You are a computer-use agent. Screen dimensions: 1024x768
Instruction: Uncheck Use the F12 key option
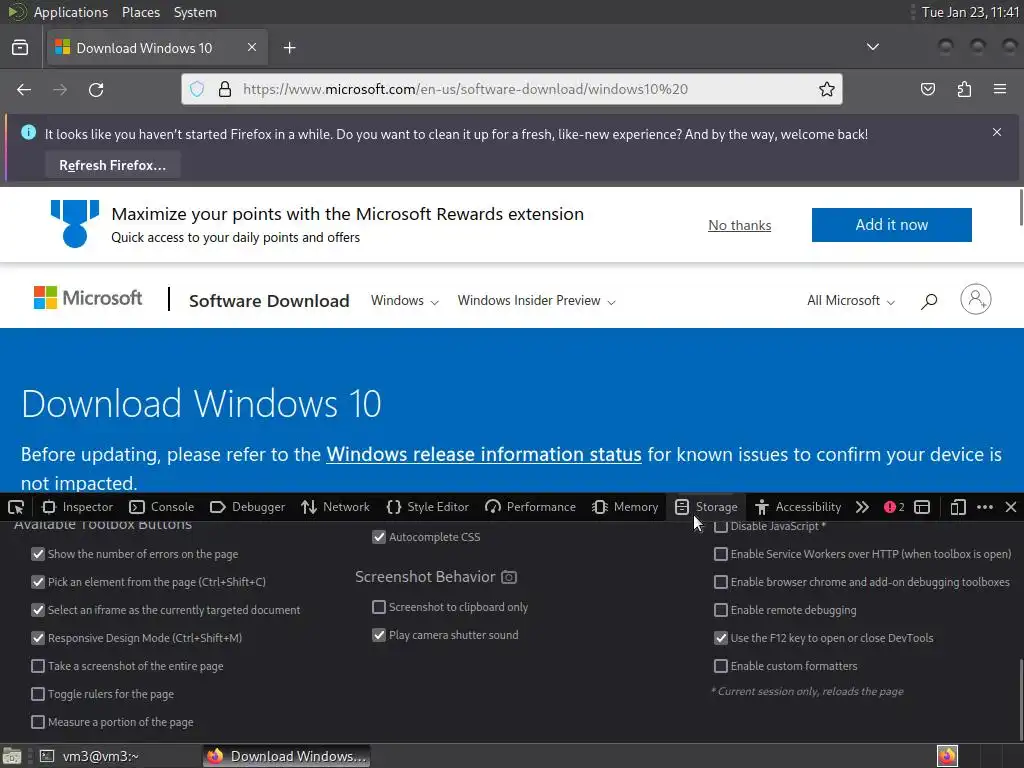(x=720, y=638)
